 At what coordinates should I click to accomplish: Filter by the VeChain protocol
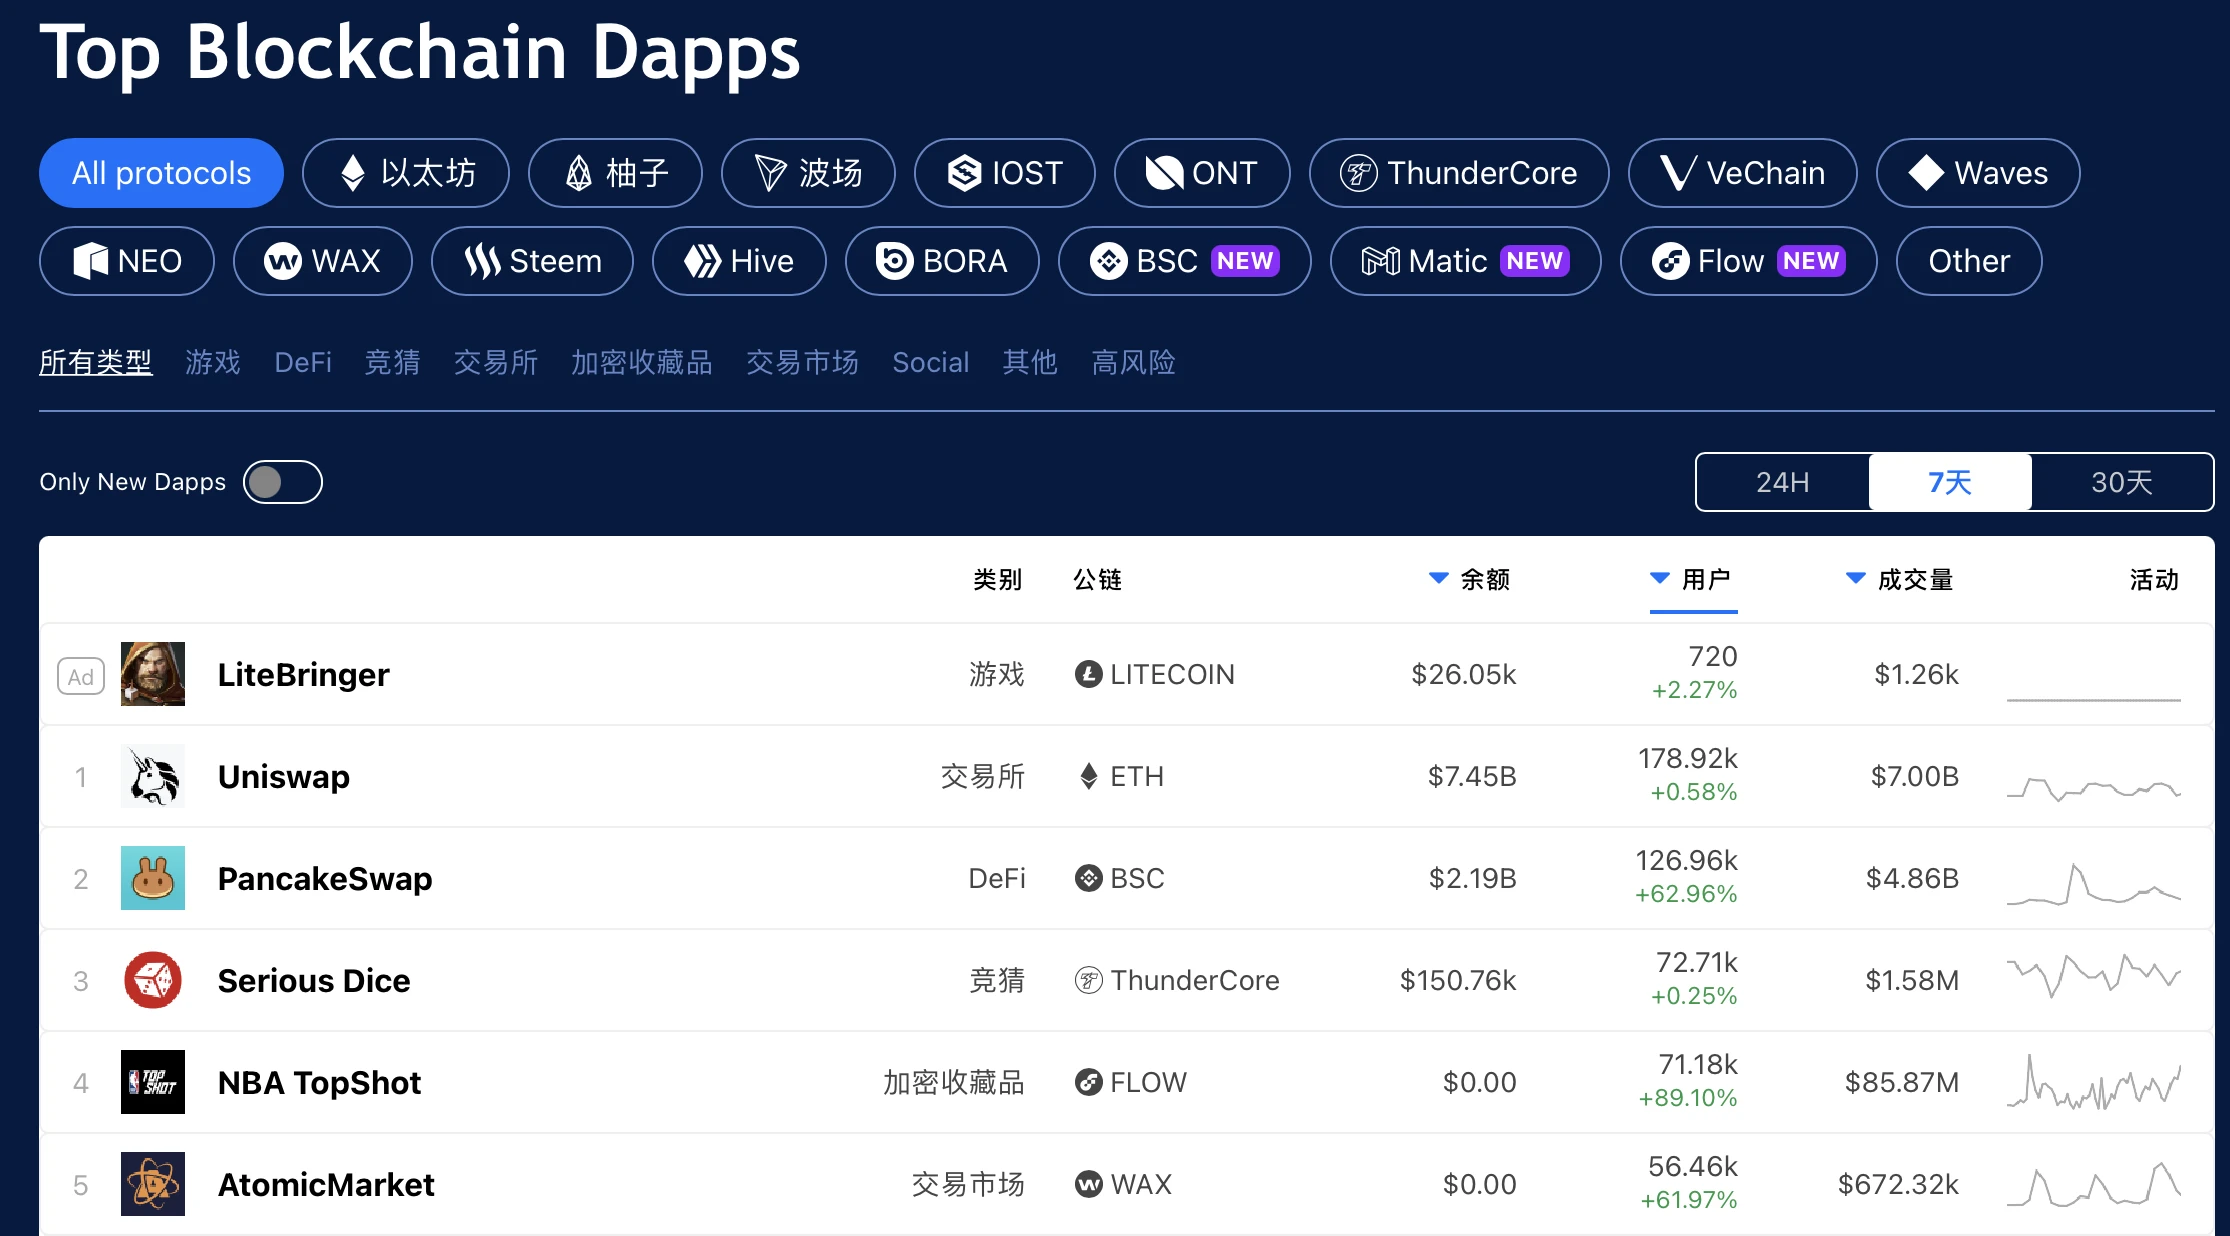[1743, 173]
